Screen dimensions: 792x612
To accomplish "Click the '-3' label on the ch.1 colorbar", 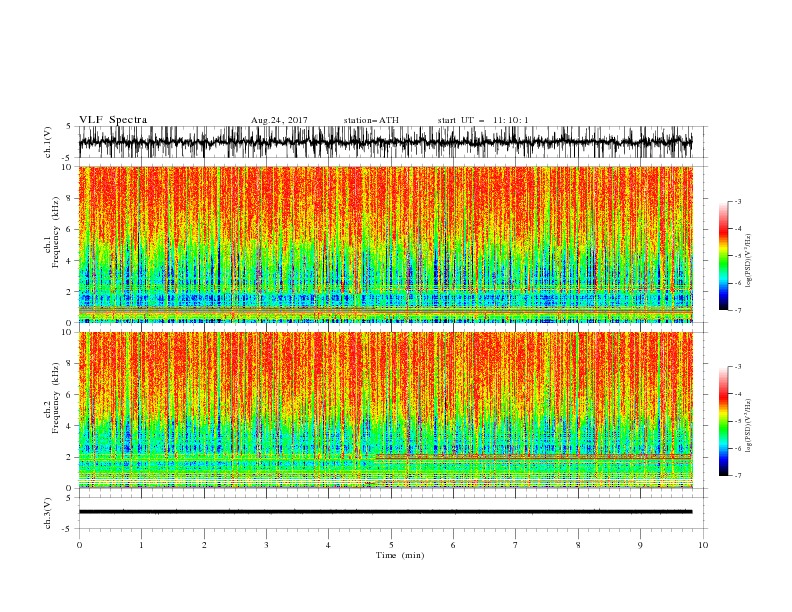I will point(737,201).
